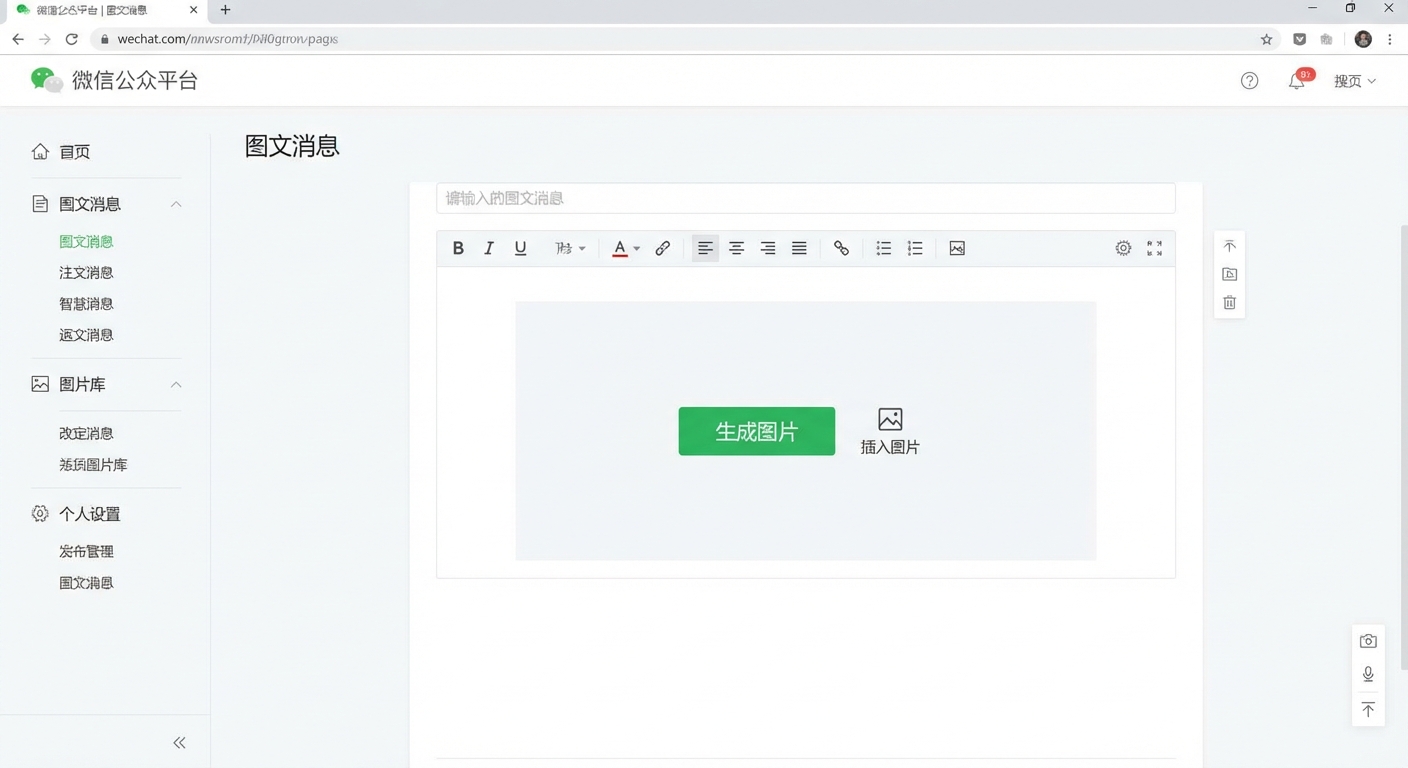Click the browser forward arrow
This screenshot has height=768, width=1408.
pos(44,39)
